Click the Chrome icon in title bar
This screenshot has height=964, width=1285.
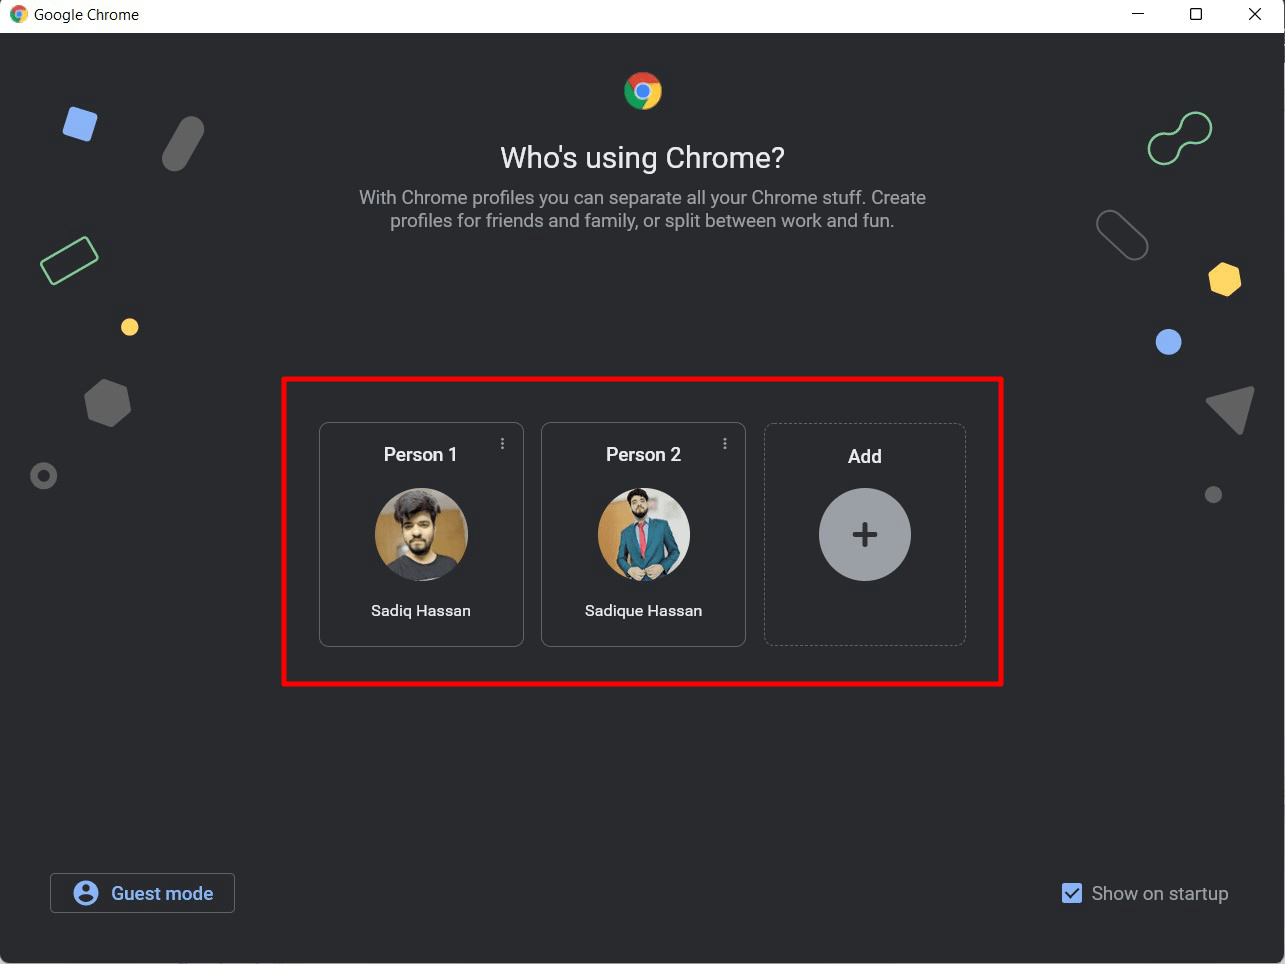click(18, 15)
